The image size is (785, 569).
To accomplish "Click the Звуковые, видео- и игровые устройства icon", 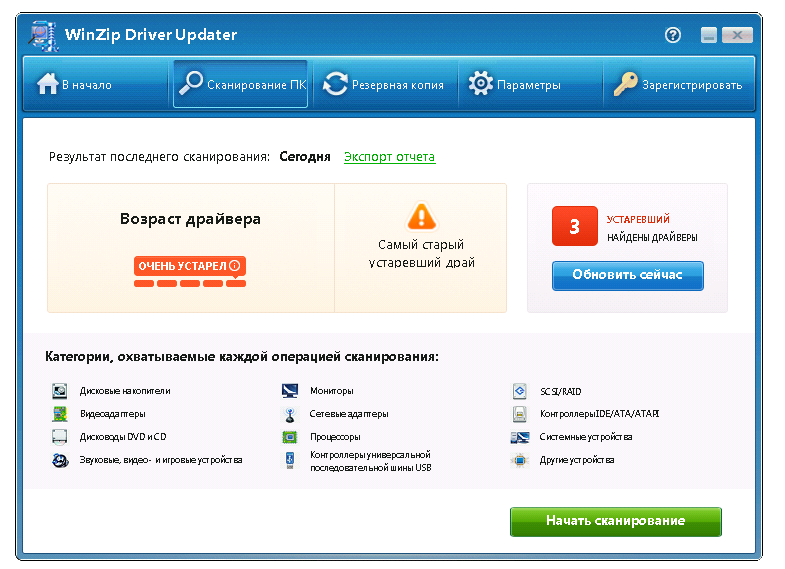I will point(60,460).
